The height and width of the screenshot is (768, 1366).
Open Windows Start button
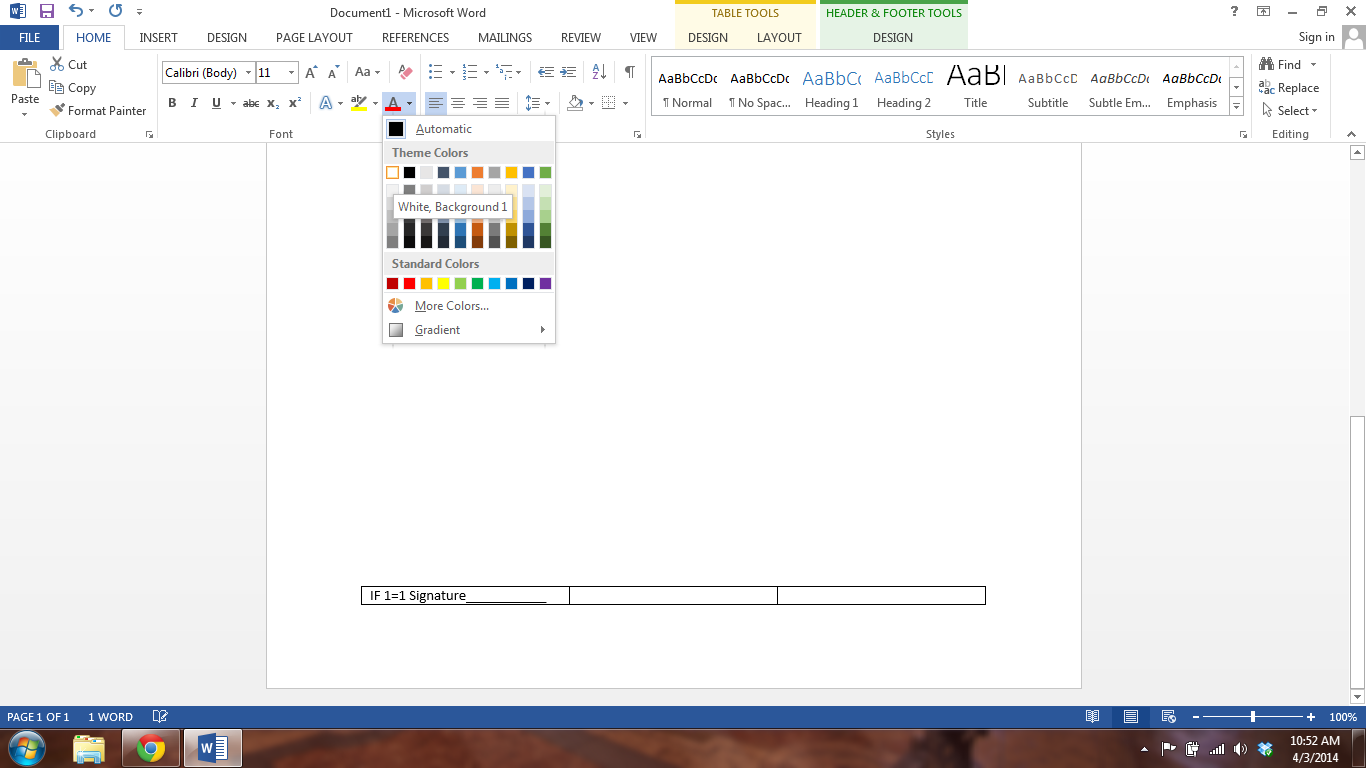click(25, 748)
